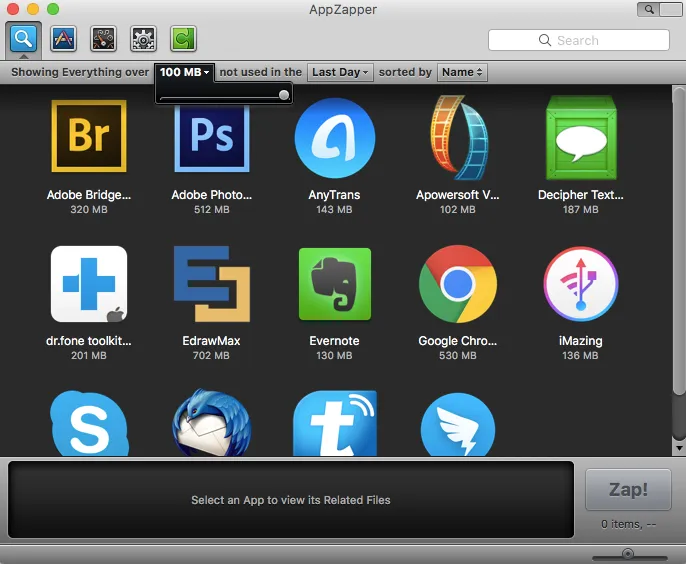The height and width of the screenshot is (564, 686).
Task: Open the sorted by Name dropdown
Action: pyautogui.click(x=462, y=72)
